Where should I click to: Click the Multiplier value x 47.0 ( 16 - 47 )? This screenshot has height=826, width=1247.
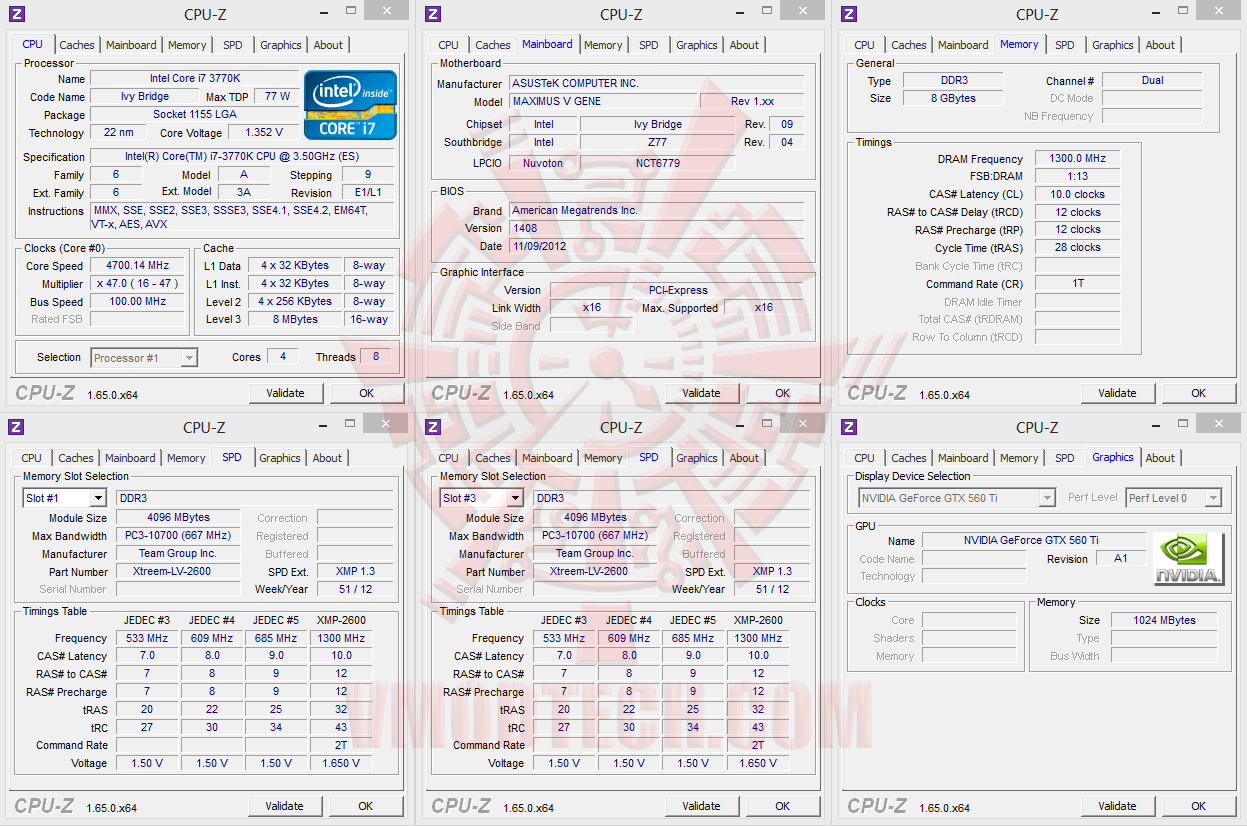coord(137,284)
